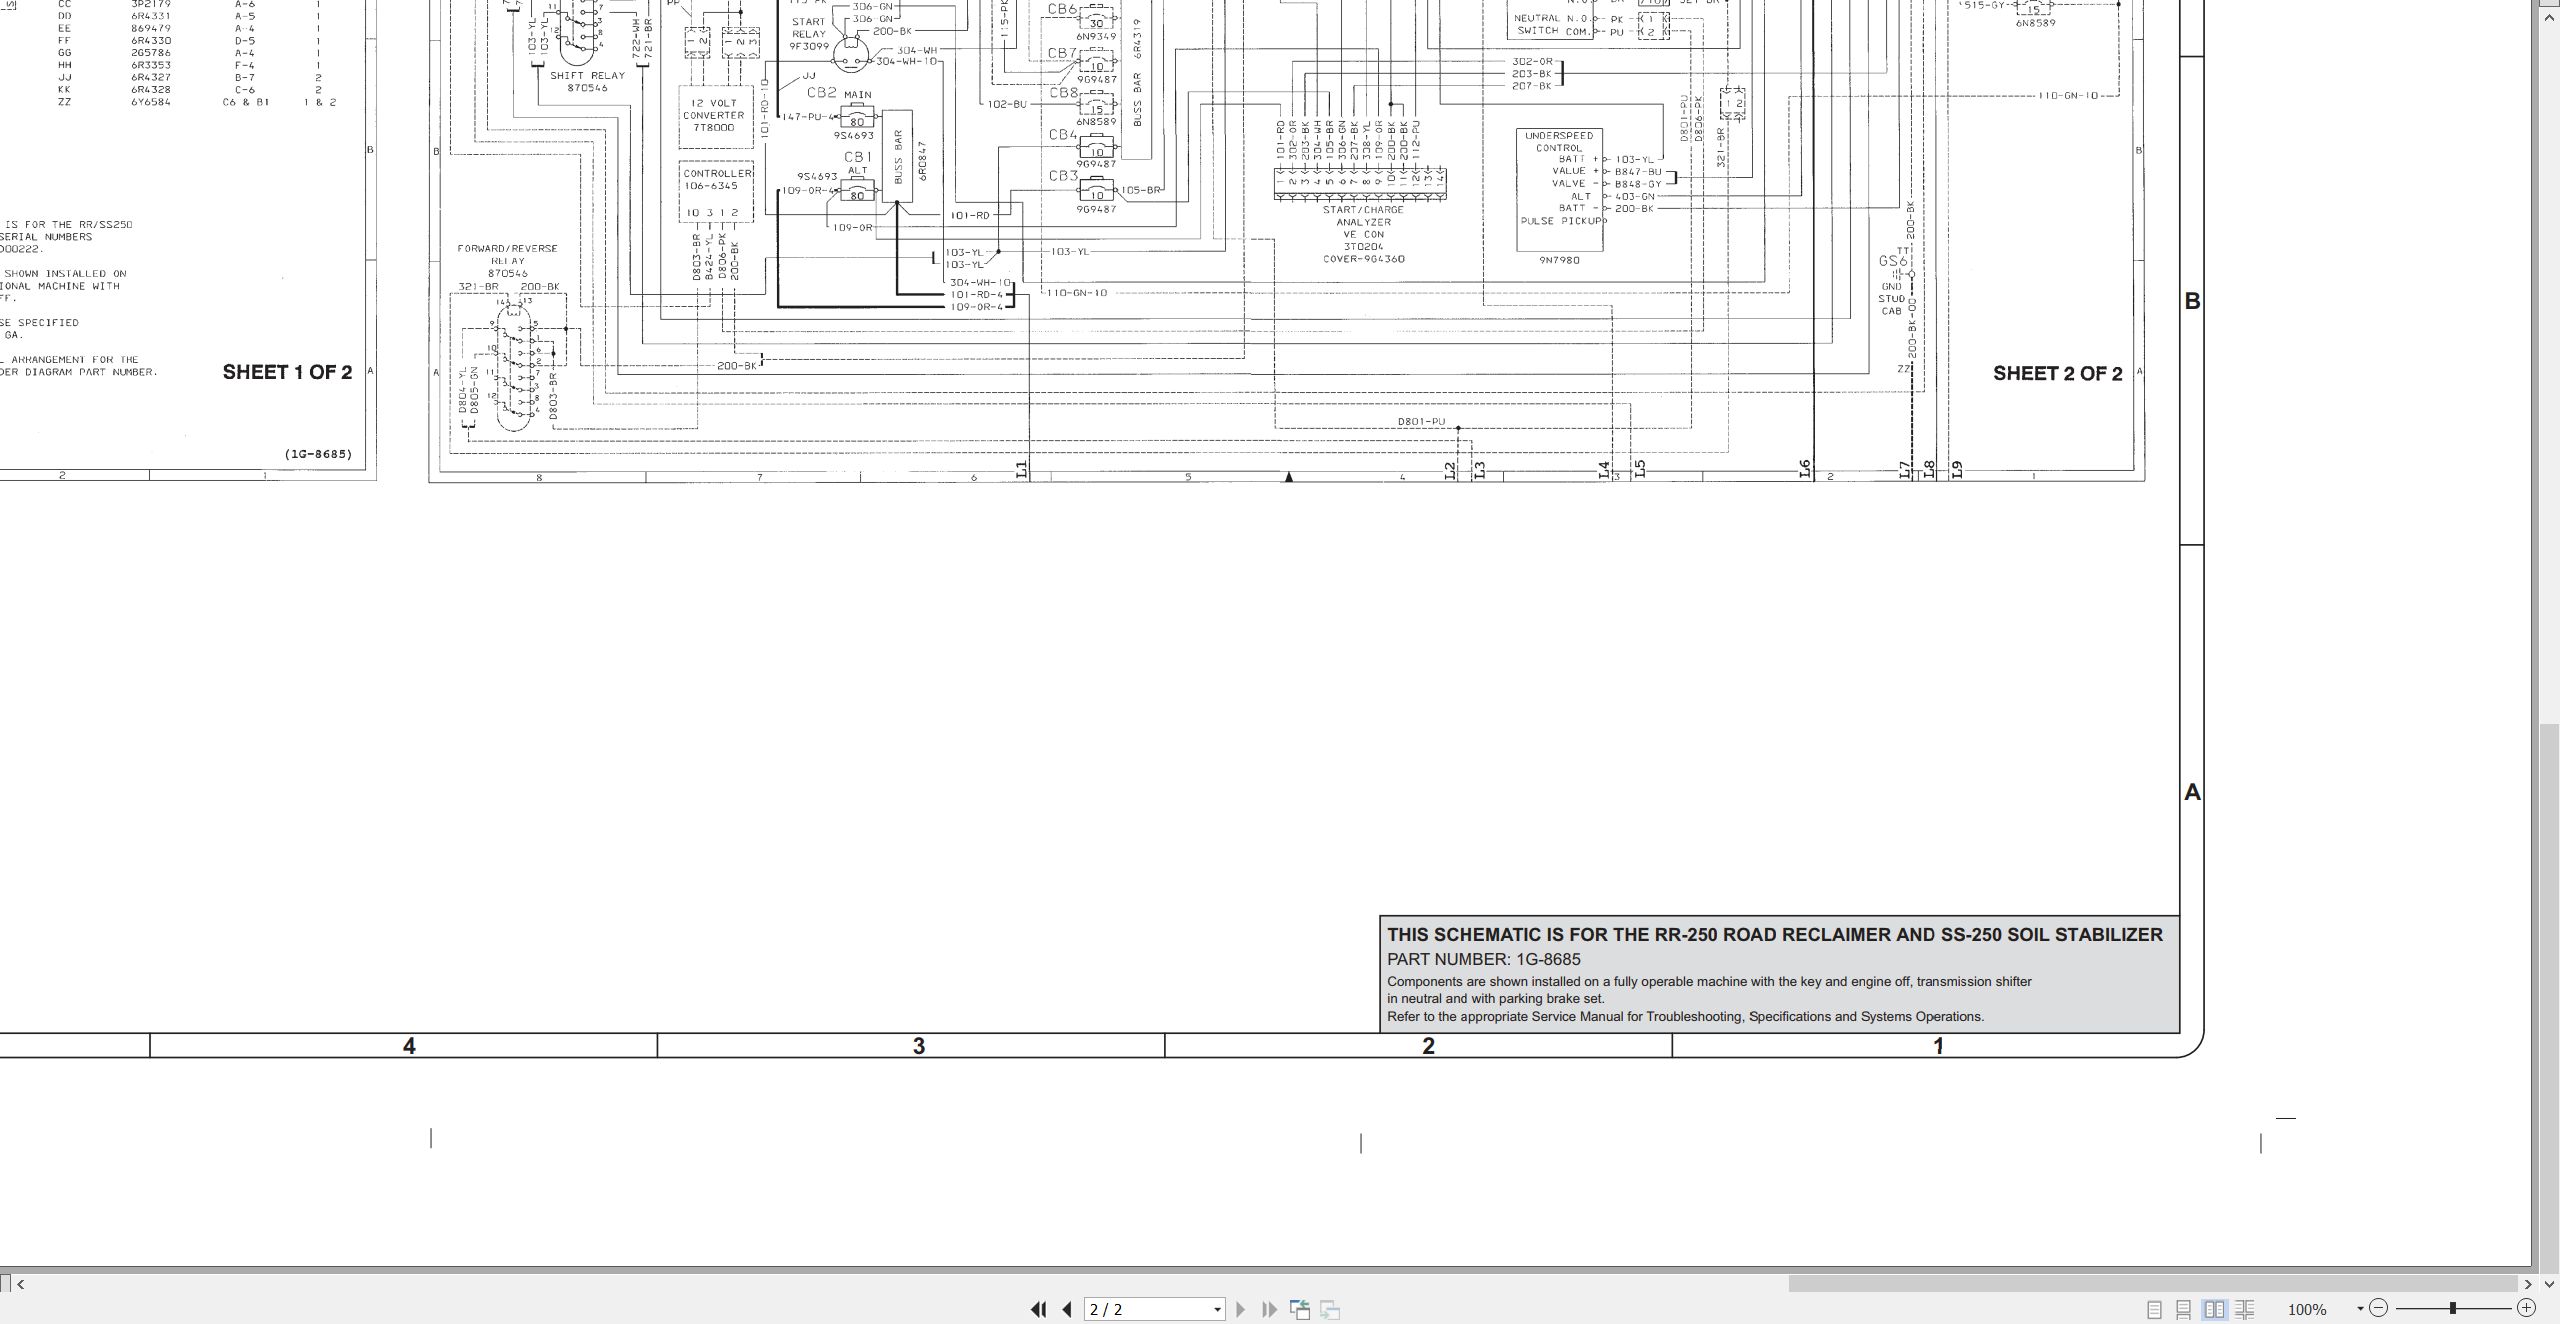Click the GS6 ground stud label
The image size is (2560, 1324).
click(x=1893, y=261)
